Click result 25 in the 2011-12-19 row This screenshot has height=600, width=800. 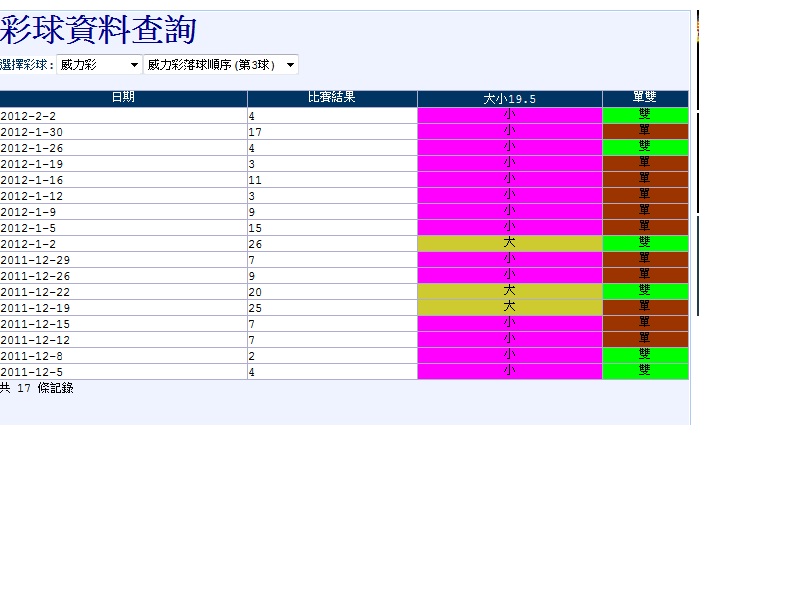click(x=332, y=308)
